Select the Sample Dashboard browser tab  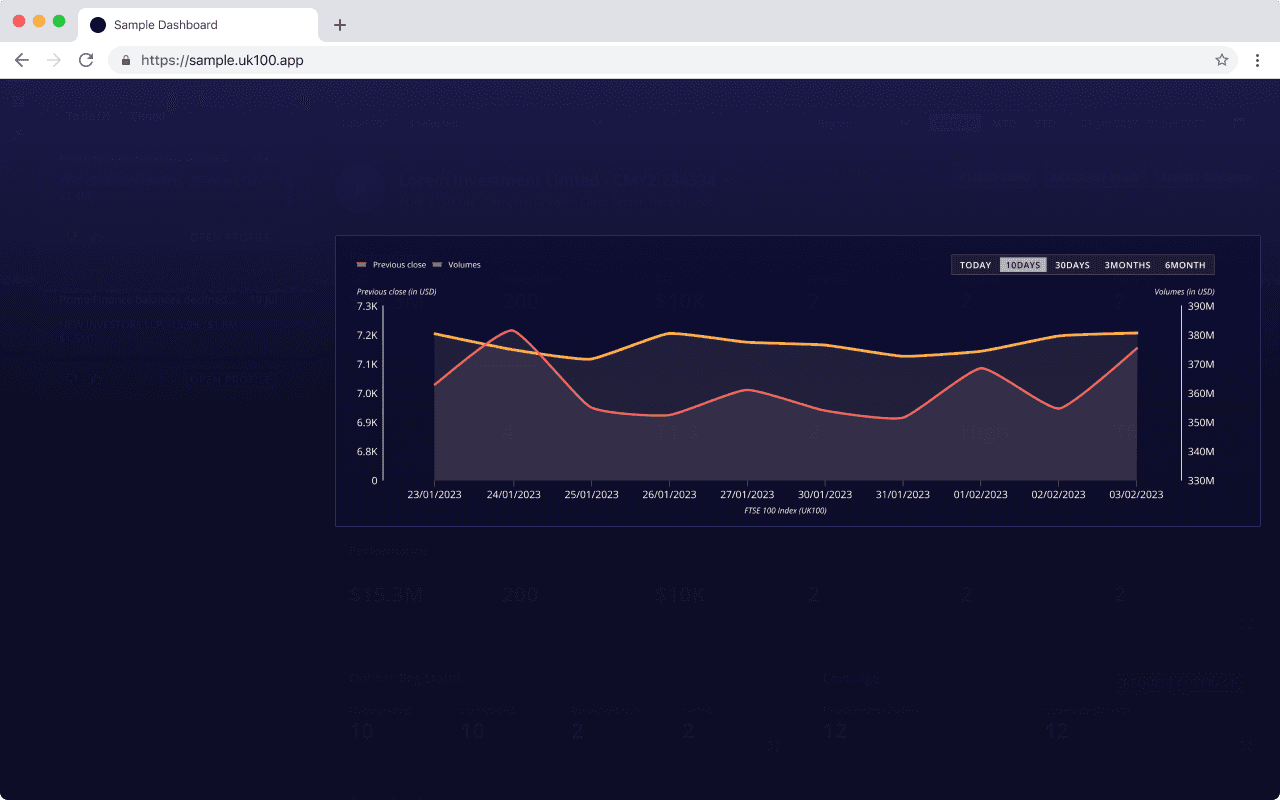tap(198, 25)
